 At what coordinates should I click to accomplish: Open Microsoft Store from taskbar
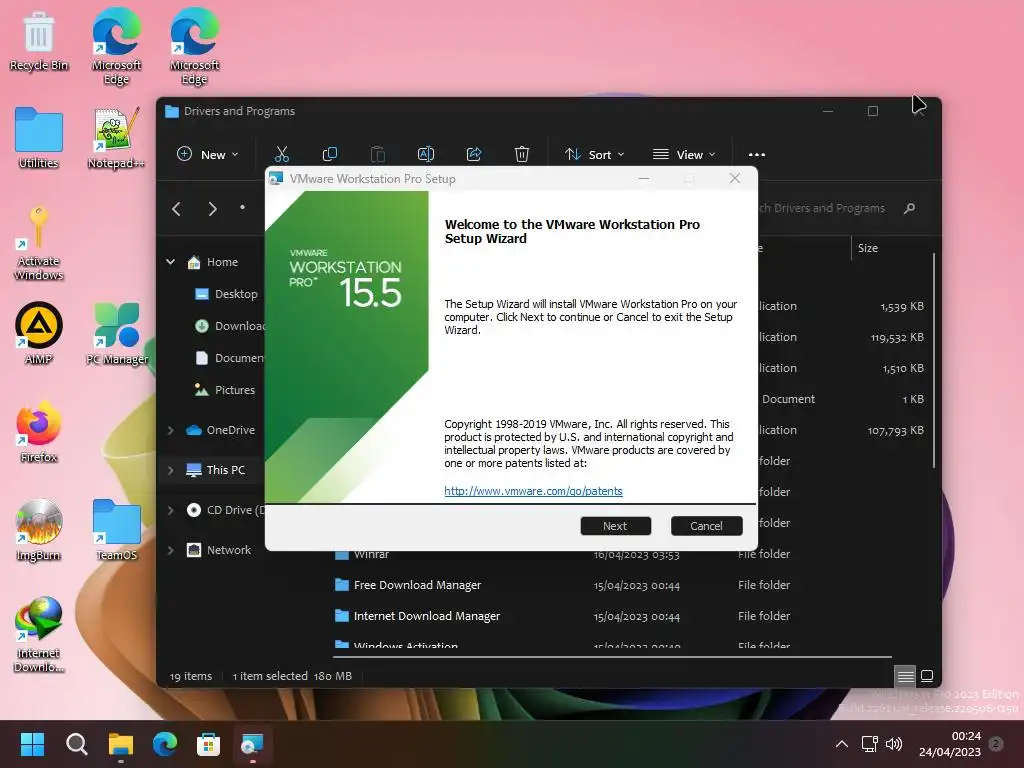pos(208,744)
